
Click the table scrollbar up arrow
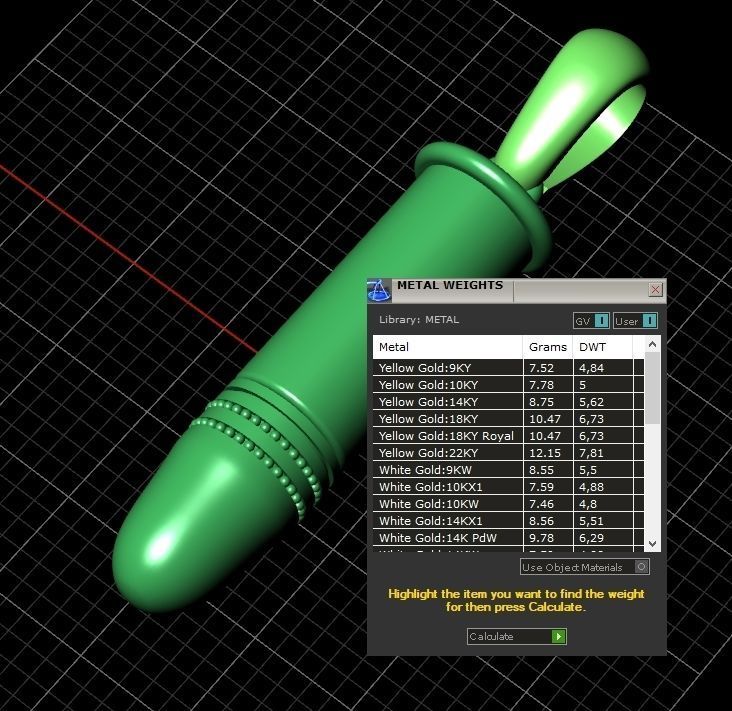coord(653,345)
